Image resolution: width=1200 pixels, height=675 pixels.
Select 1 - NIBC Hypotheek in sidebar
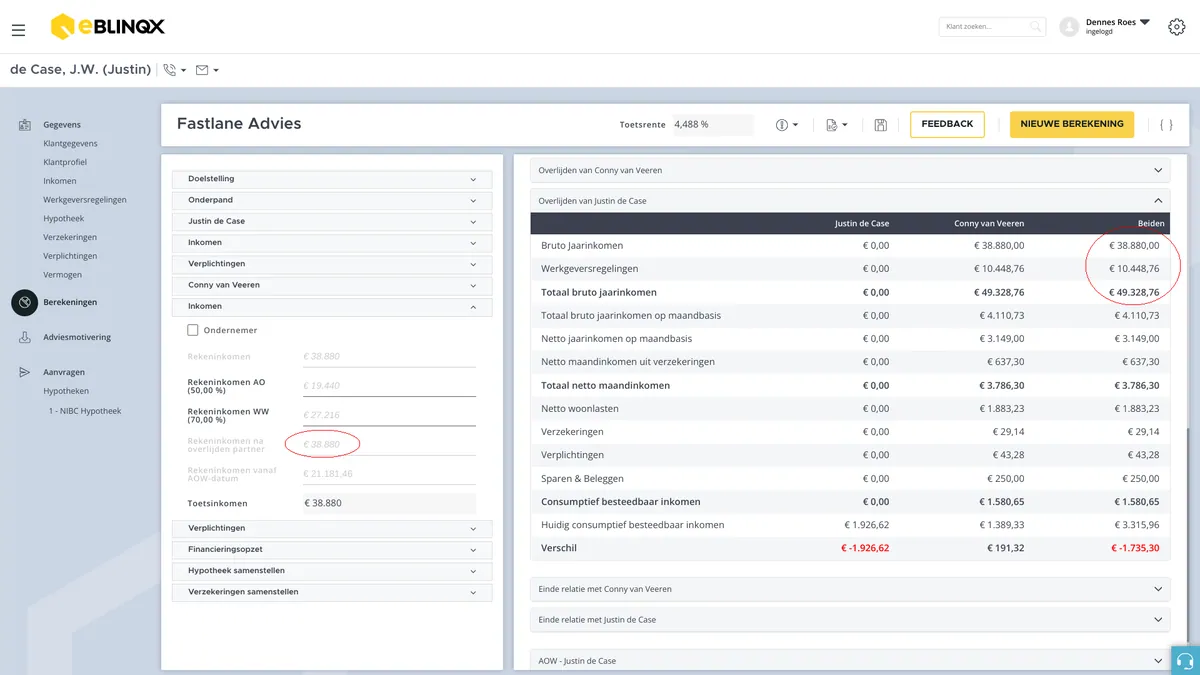pos(85,411)
